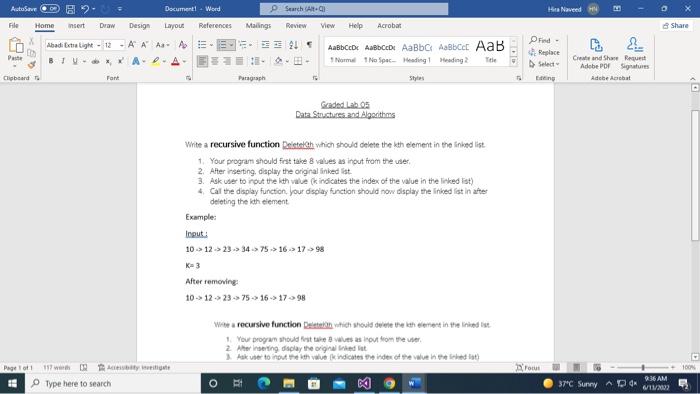The image size is (700, 394).
Task: Center align the paragraph
Action: coord(215,61)
